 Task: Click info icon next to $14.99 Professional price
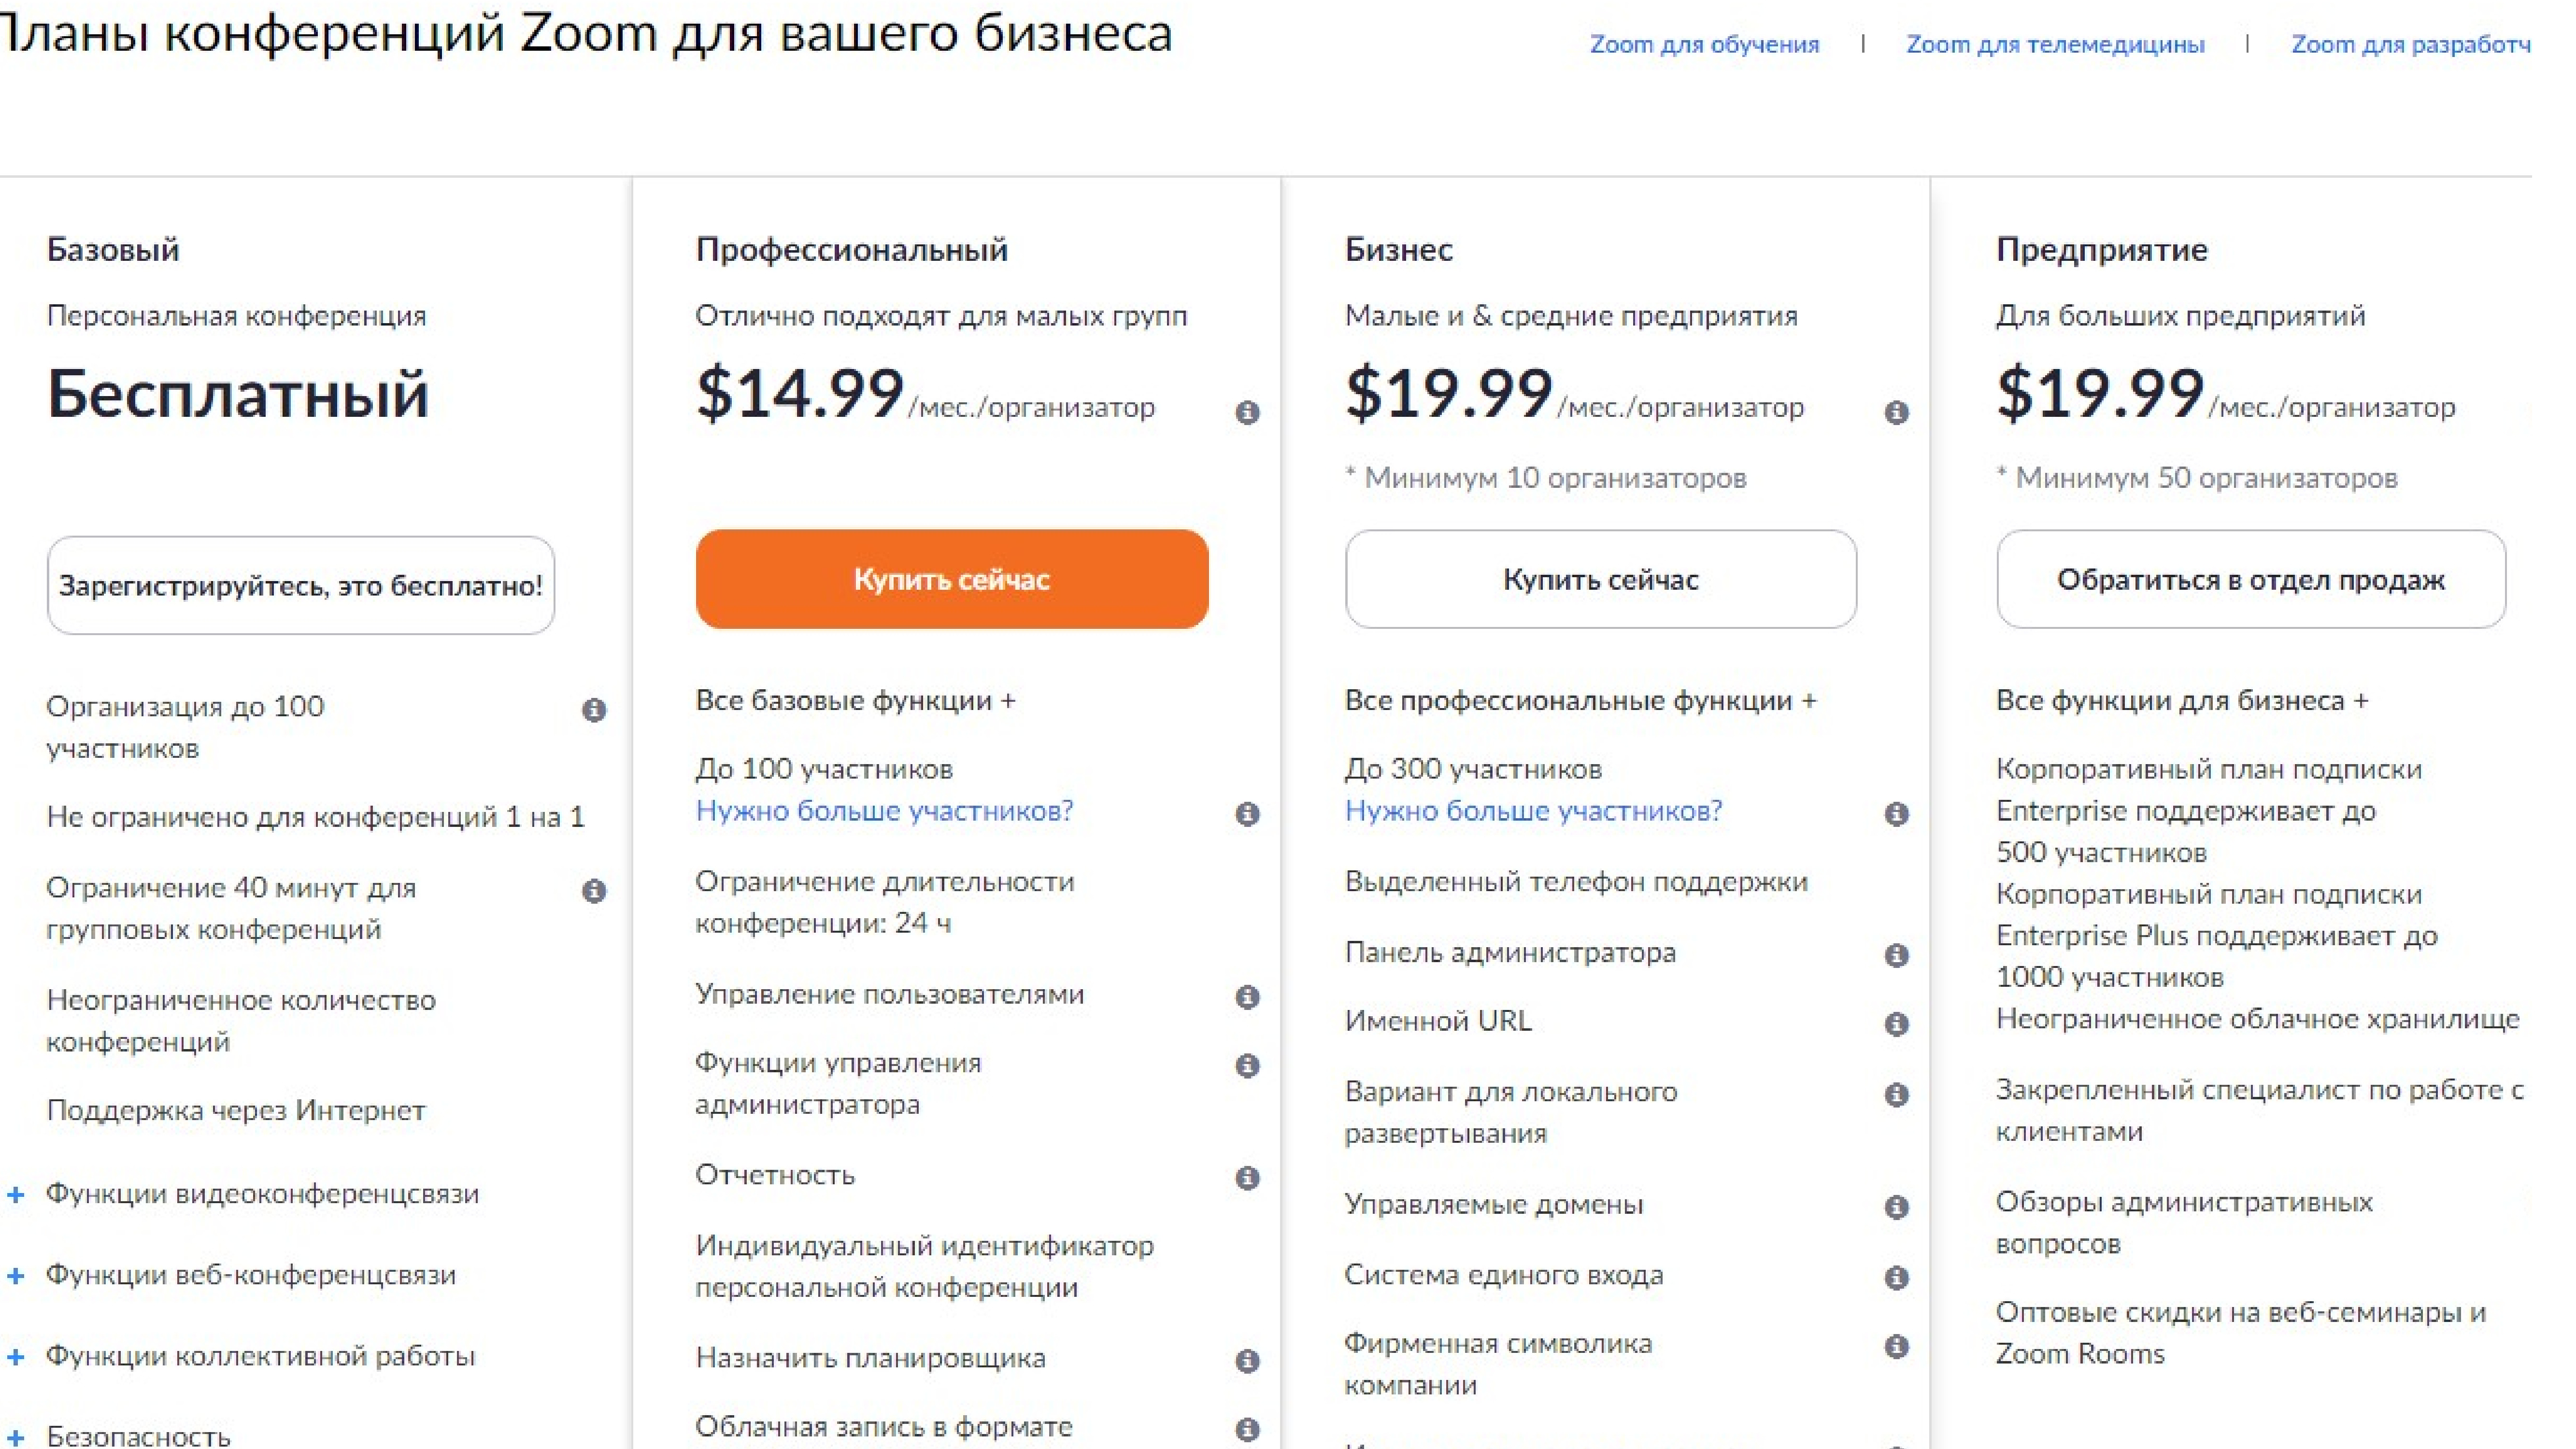pyautogui.click(x=1247, y=412)
